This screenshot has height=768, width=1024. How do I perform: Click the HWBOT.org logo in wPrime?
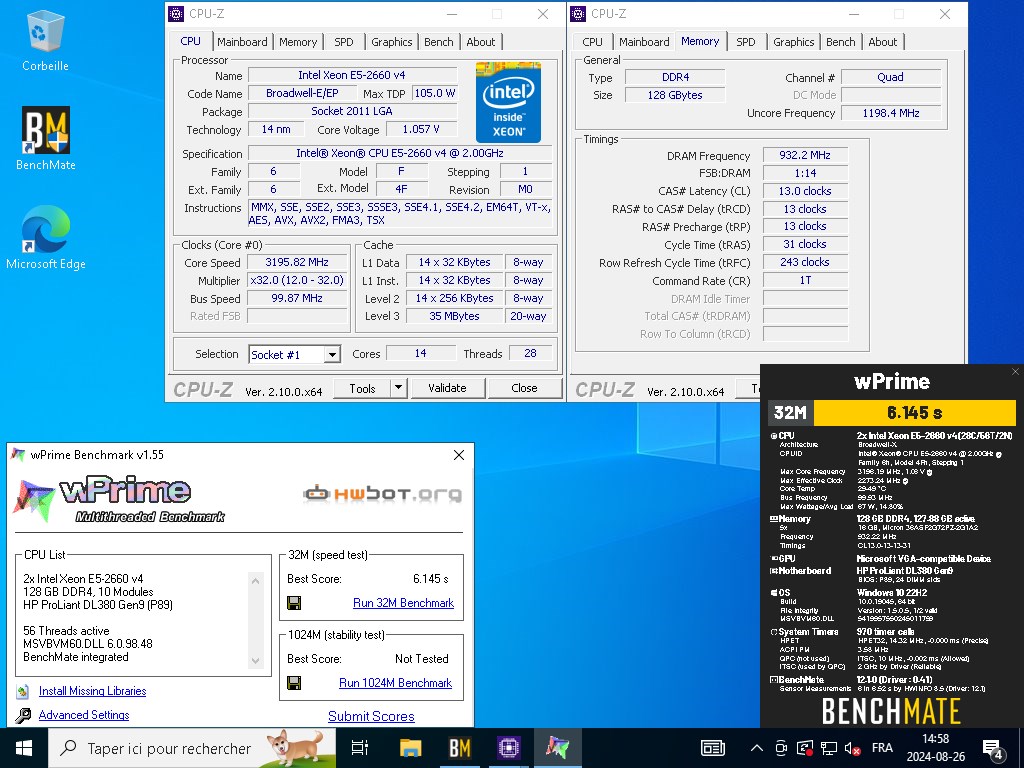pos(383,494)
